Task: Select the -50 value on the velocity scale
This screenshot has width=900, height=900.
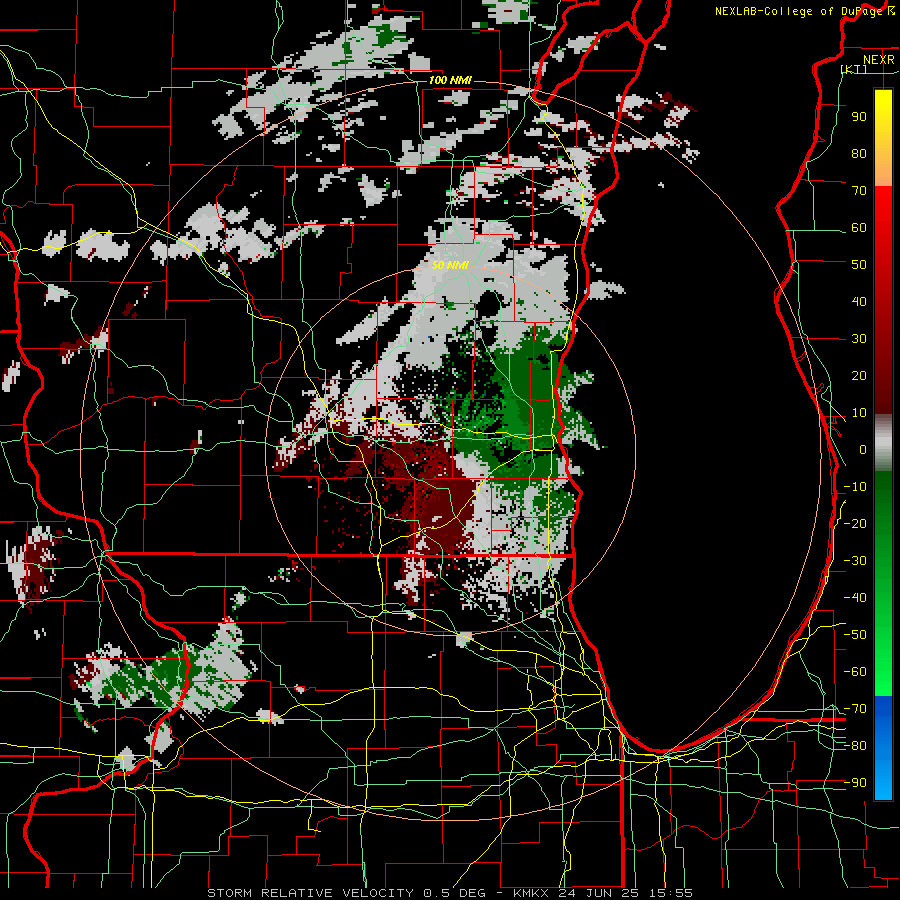Action: click(855, 635)
